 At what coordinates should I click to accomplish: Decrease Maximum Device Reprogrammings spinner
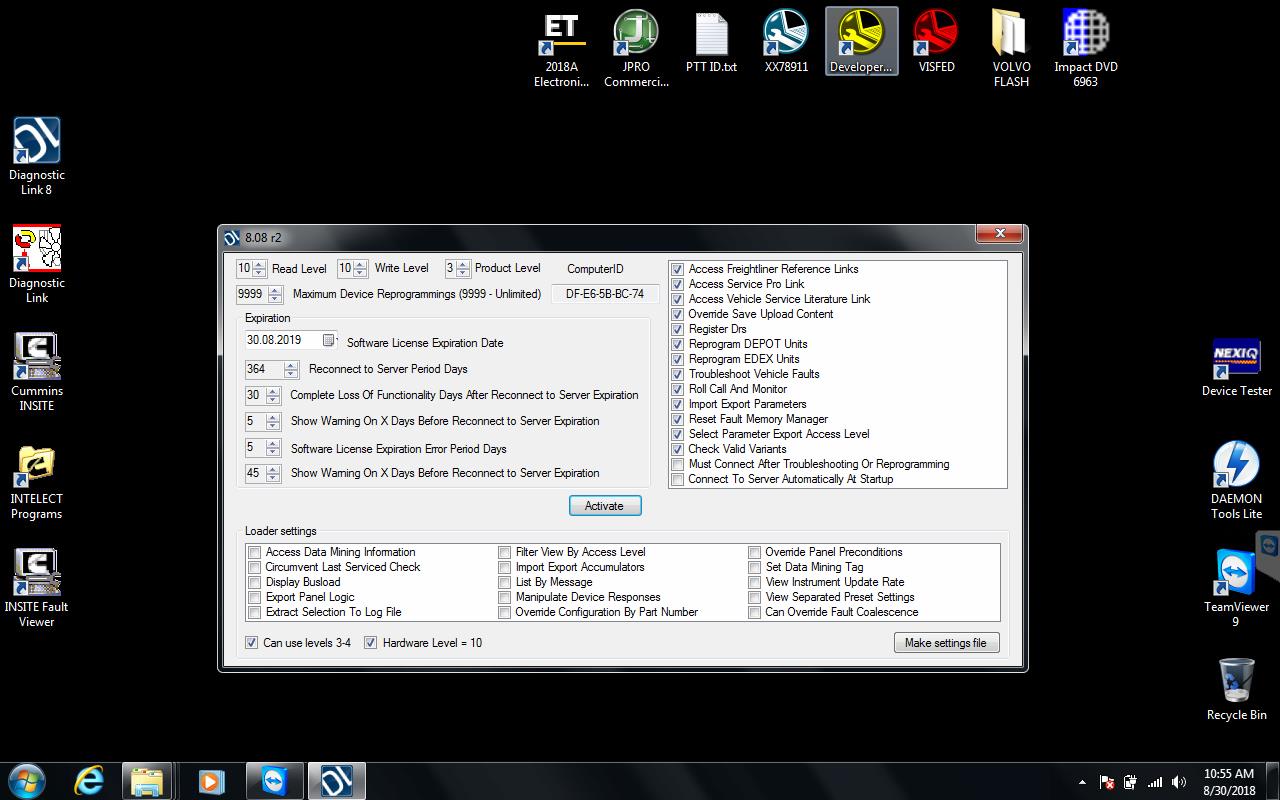point(276,299)
